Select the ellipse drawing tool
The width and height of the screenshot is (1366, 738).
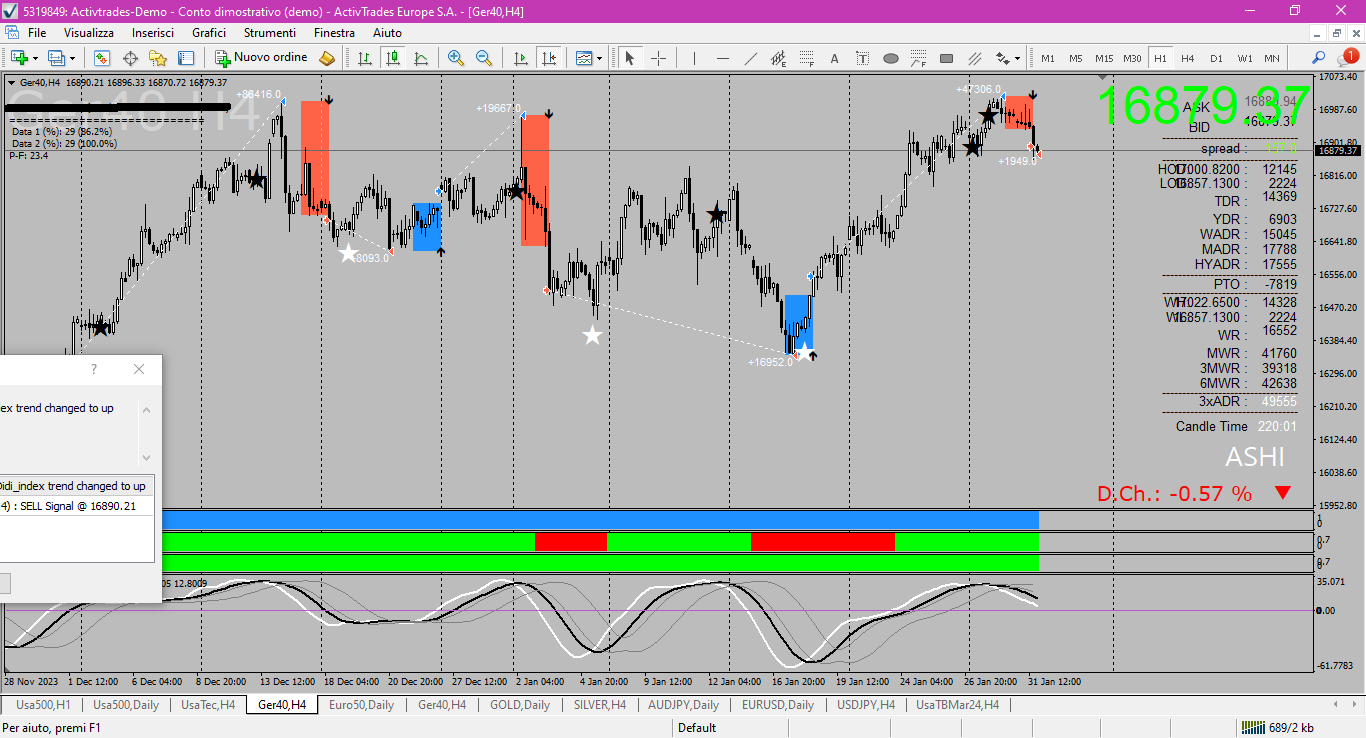tap(890, 58)
